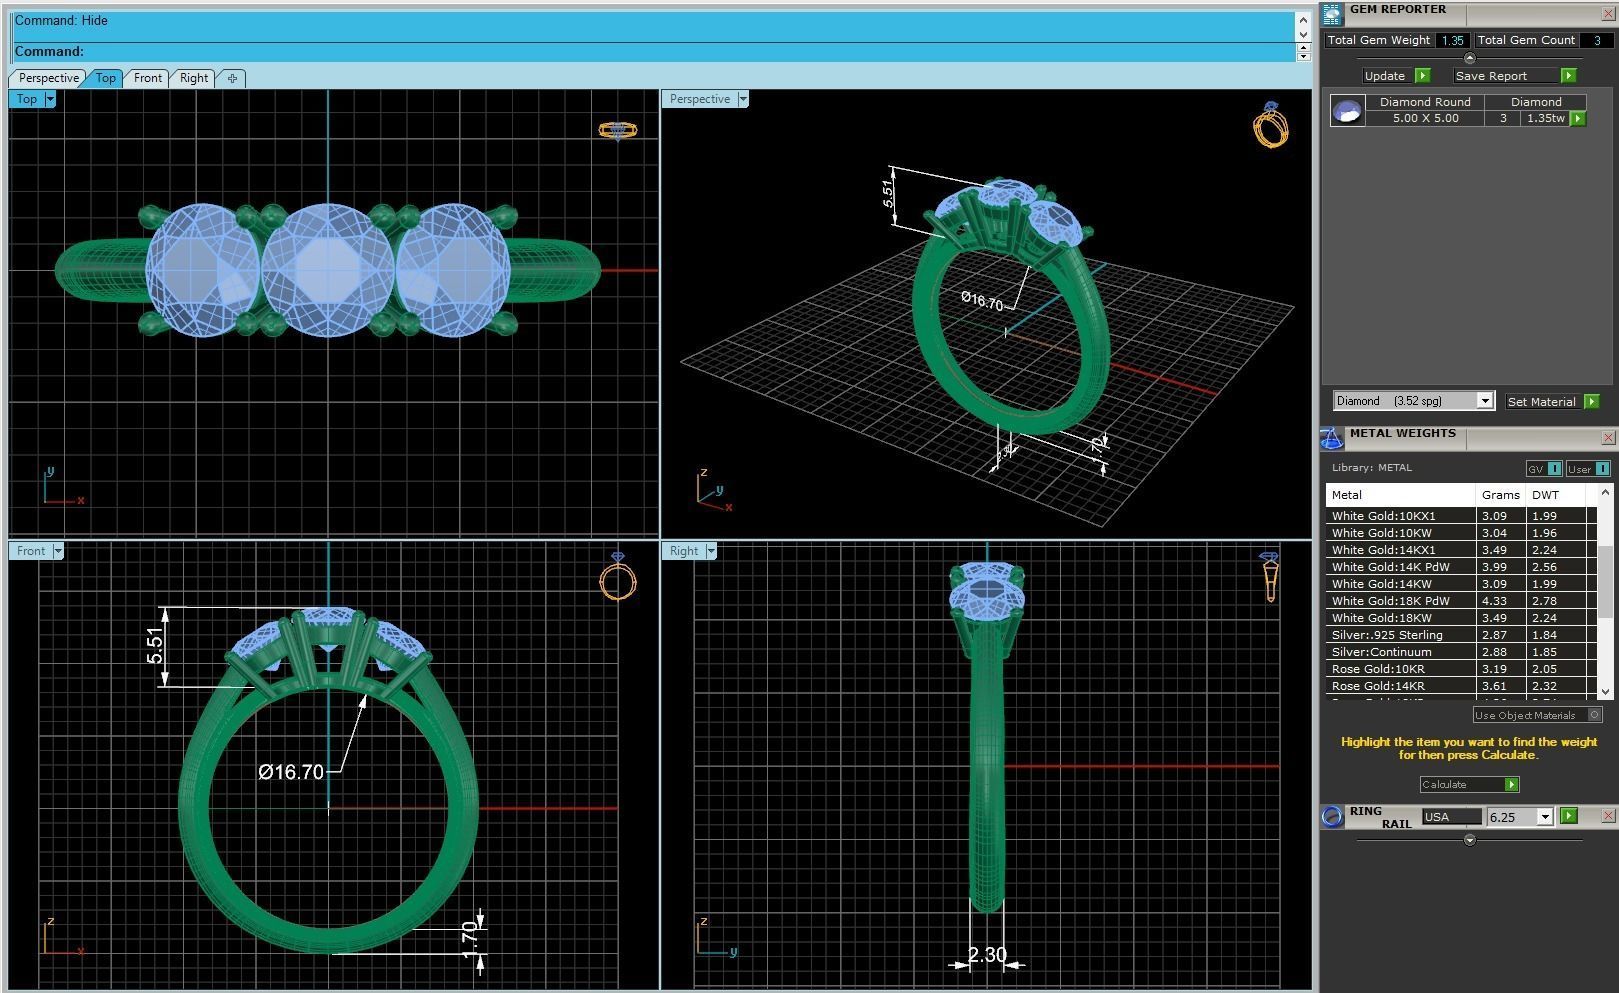Select White Gold:18K PdW row
Image resolution: width=1619 pixels, height=993 pixels.
[x=1461, y=601]
